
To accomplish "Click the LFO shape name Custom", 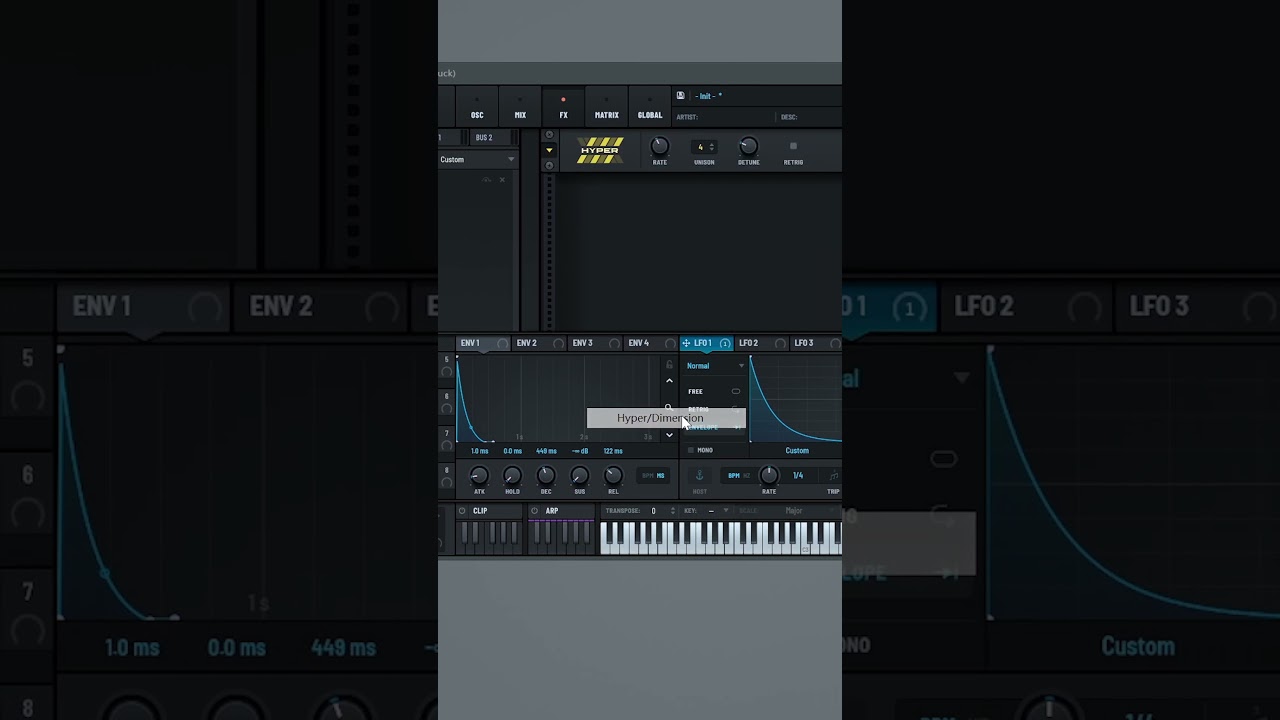I will 797,450.
